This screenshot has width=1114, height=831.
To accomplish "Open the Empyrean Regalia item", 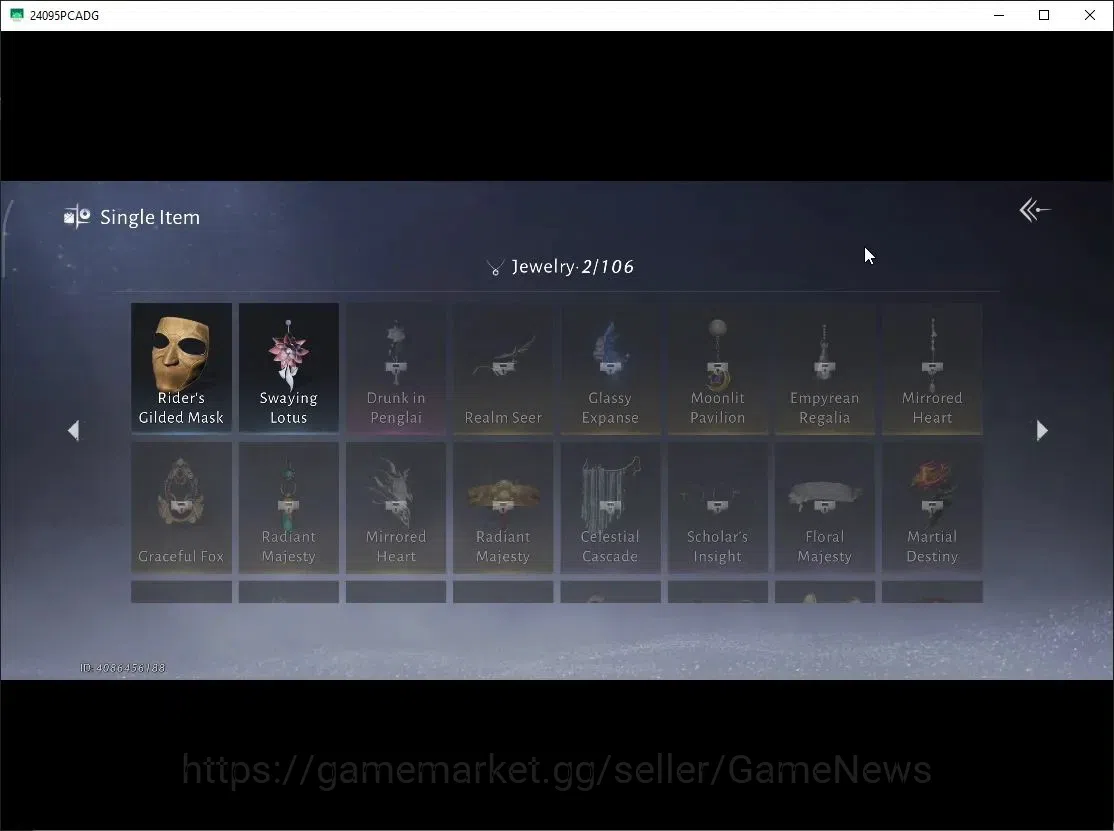I will (825, 367).
